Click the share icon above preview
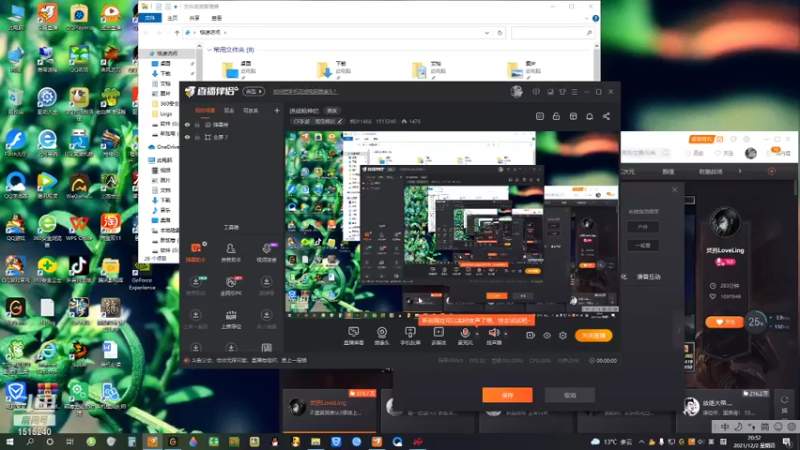 (606, 116)
